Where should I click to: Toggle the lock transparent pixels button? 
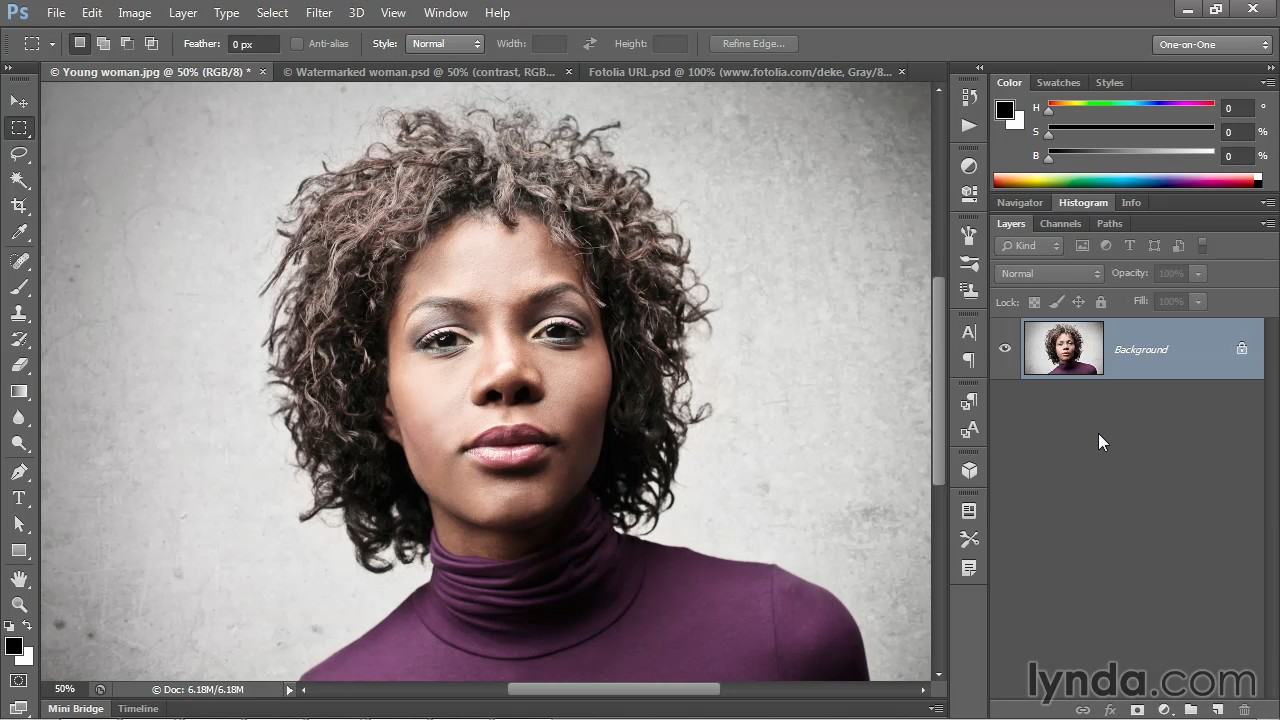coord(1034,302)
